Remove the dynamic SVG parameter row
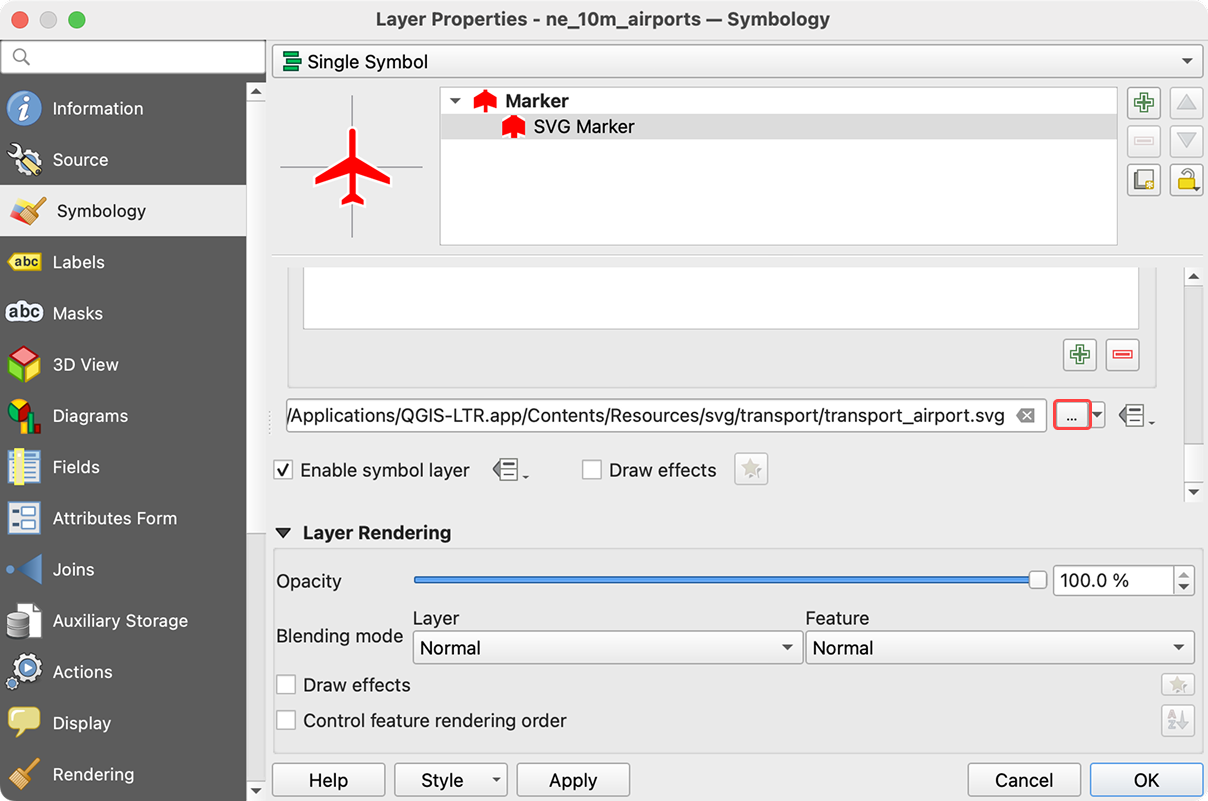This screenshot has width=1208, height=801. [x=1122, y=354]
